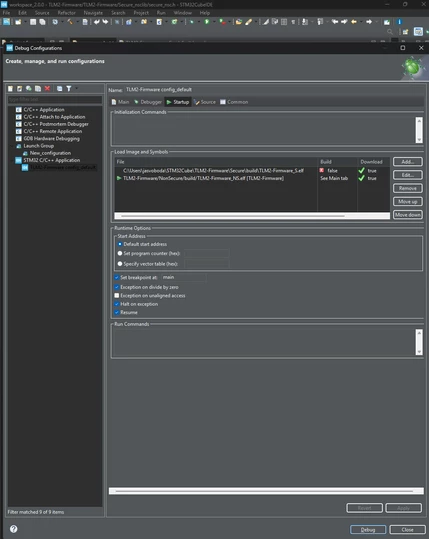Click the help question mark icon
429x539 pixels.
[x=14, y=529]
